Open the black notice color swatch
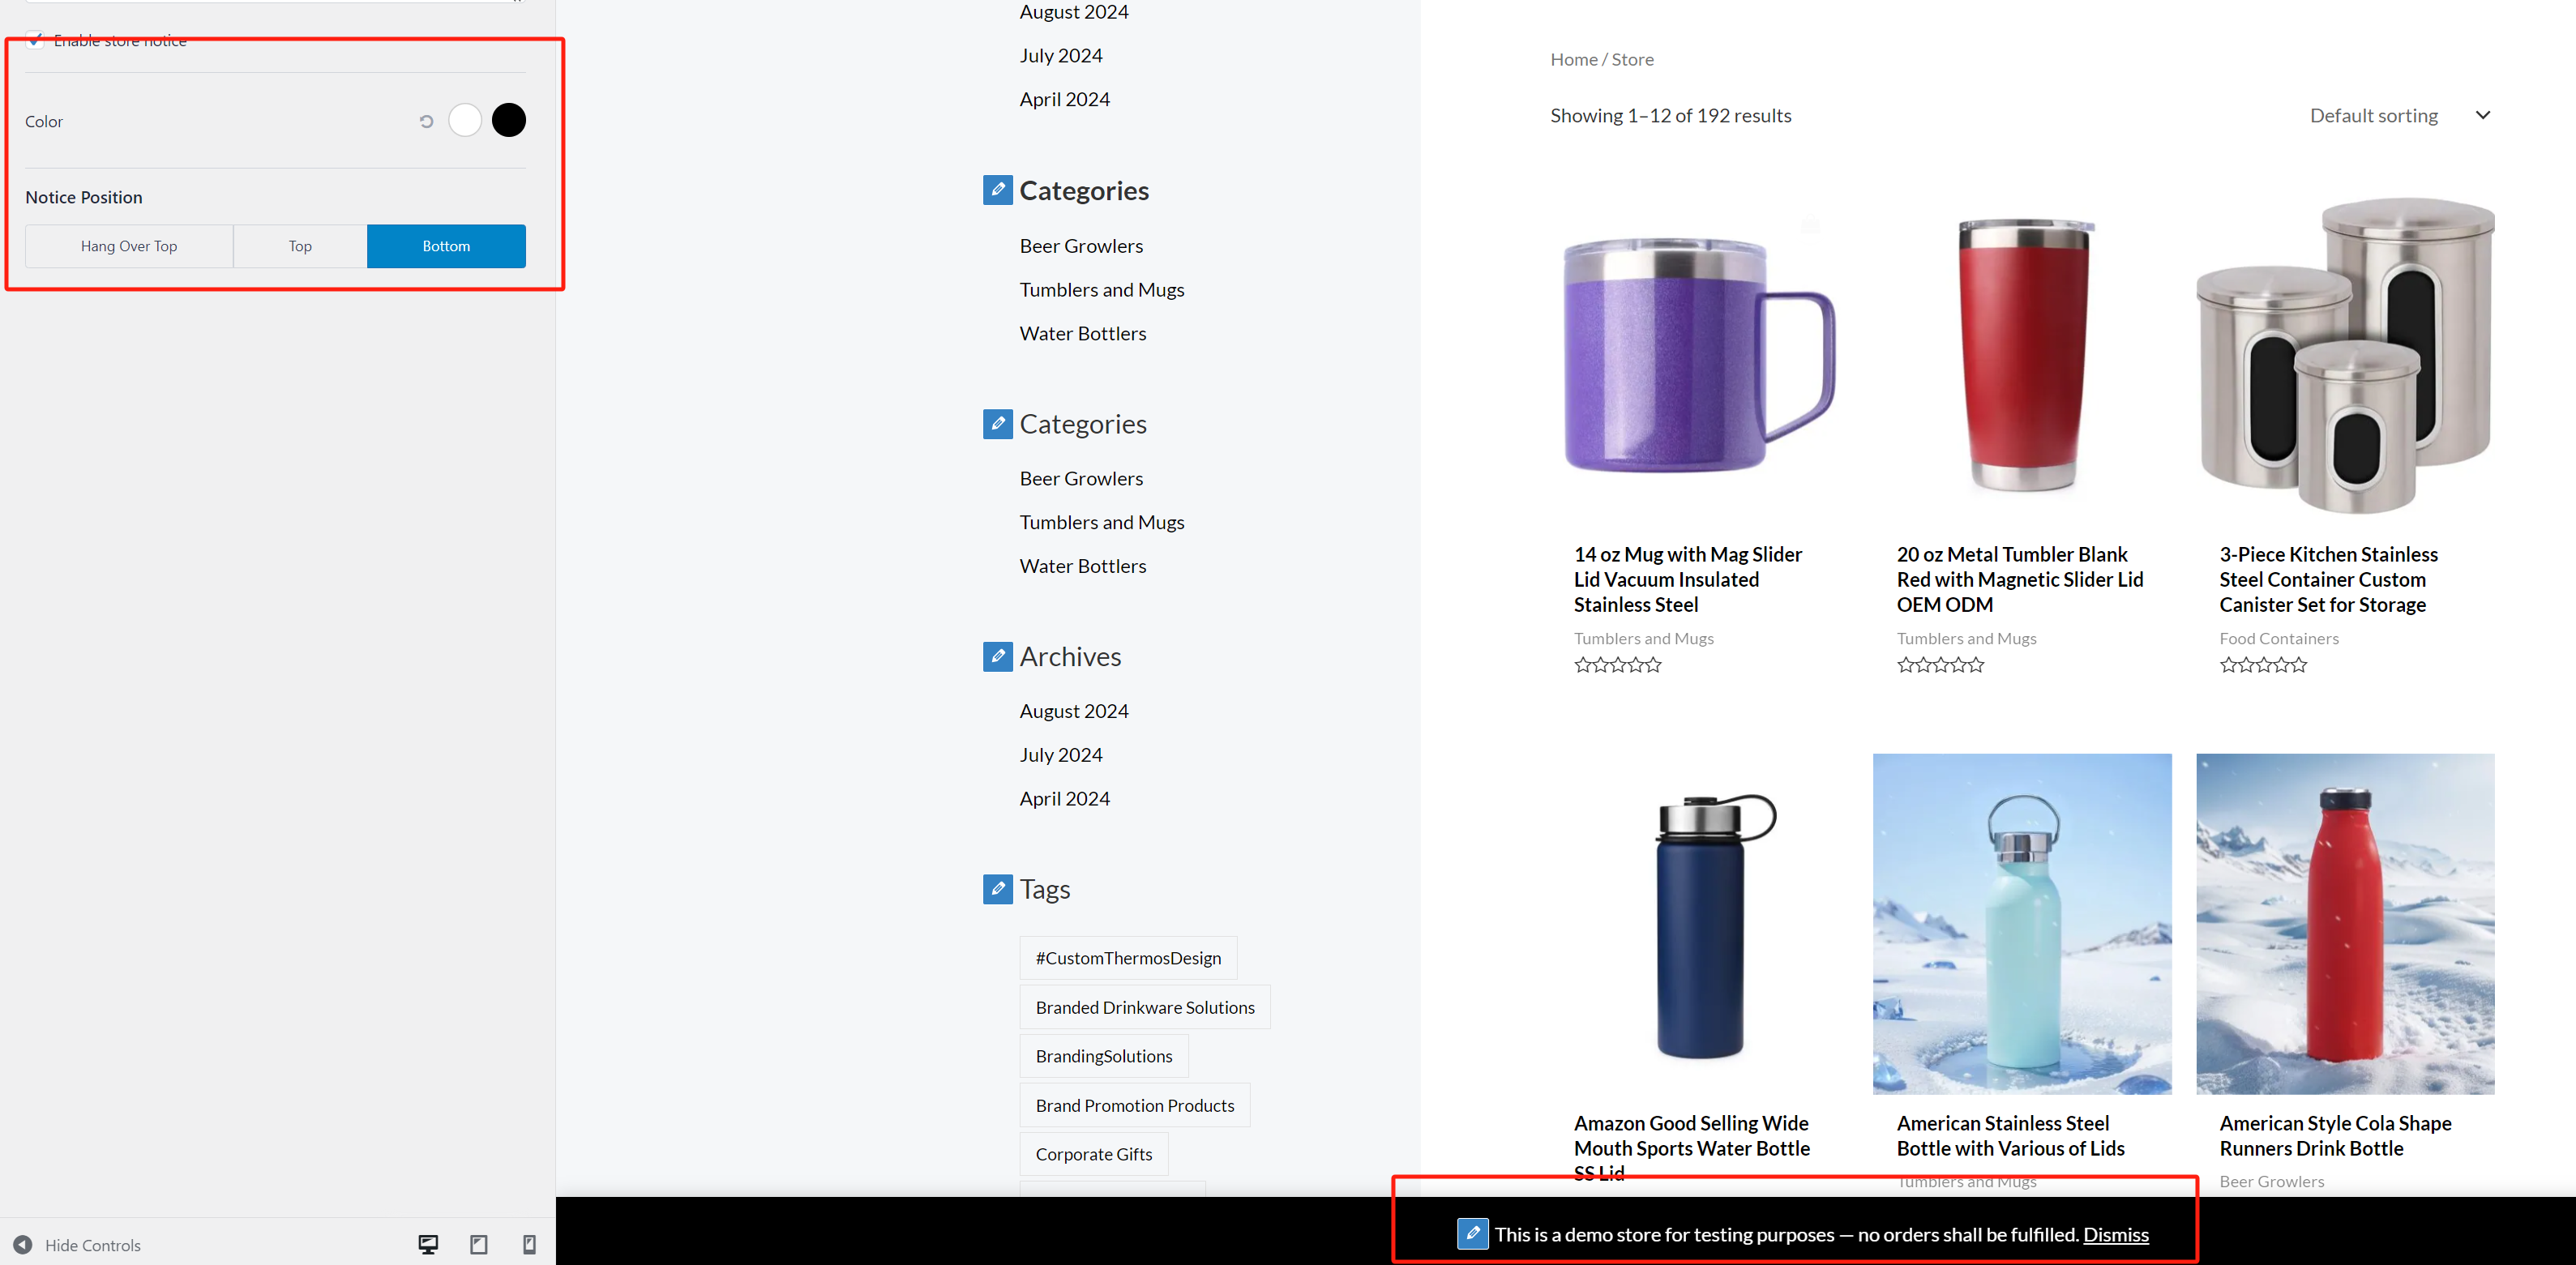This screenshot has width=2576, height=1265. click(509, 120)
